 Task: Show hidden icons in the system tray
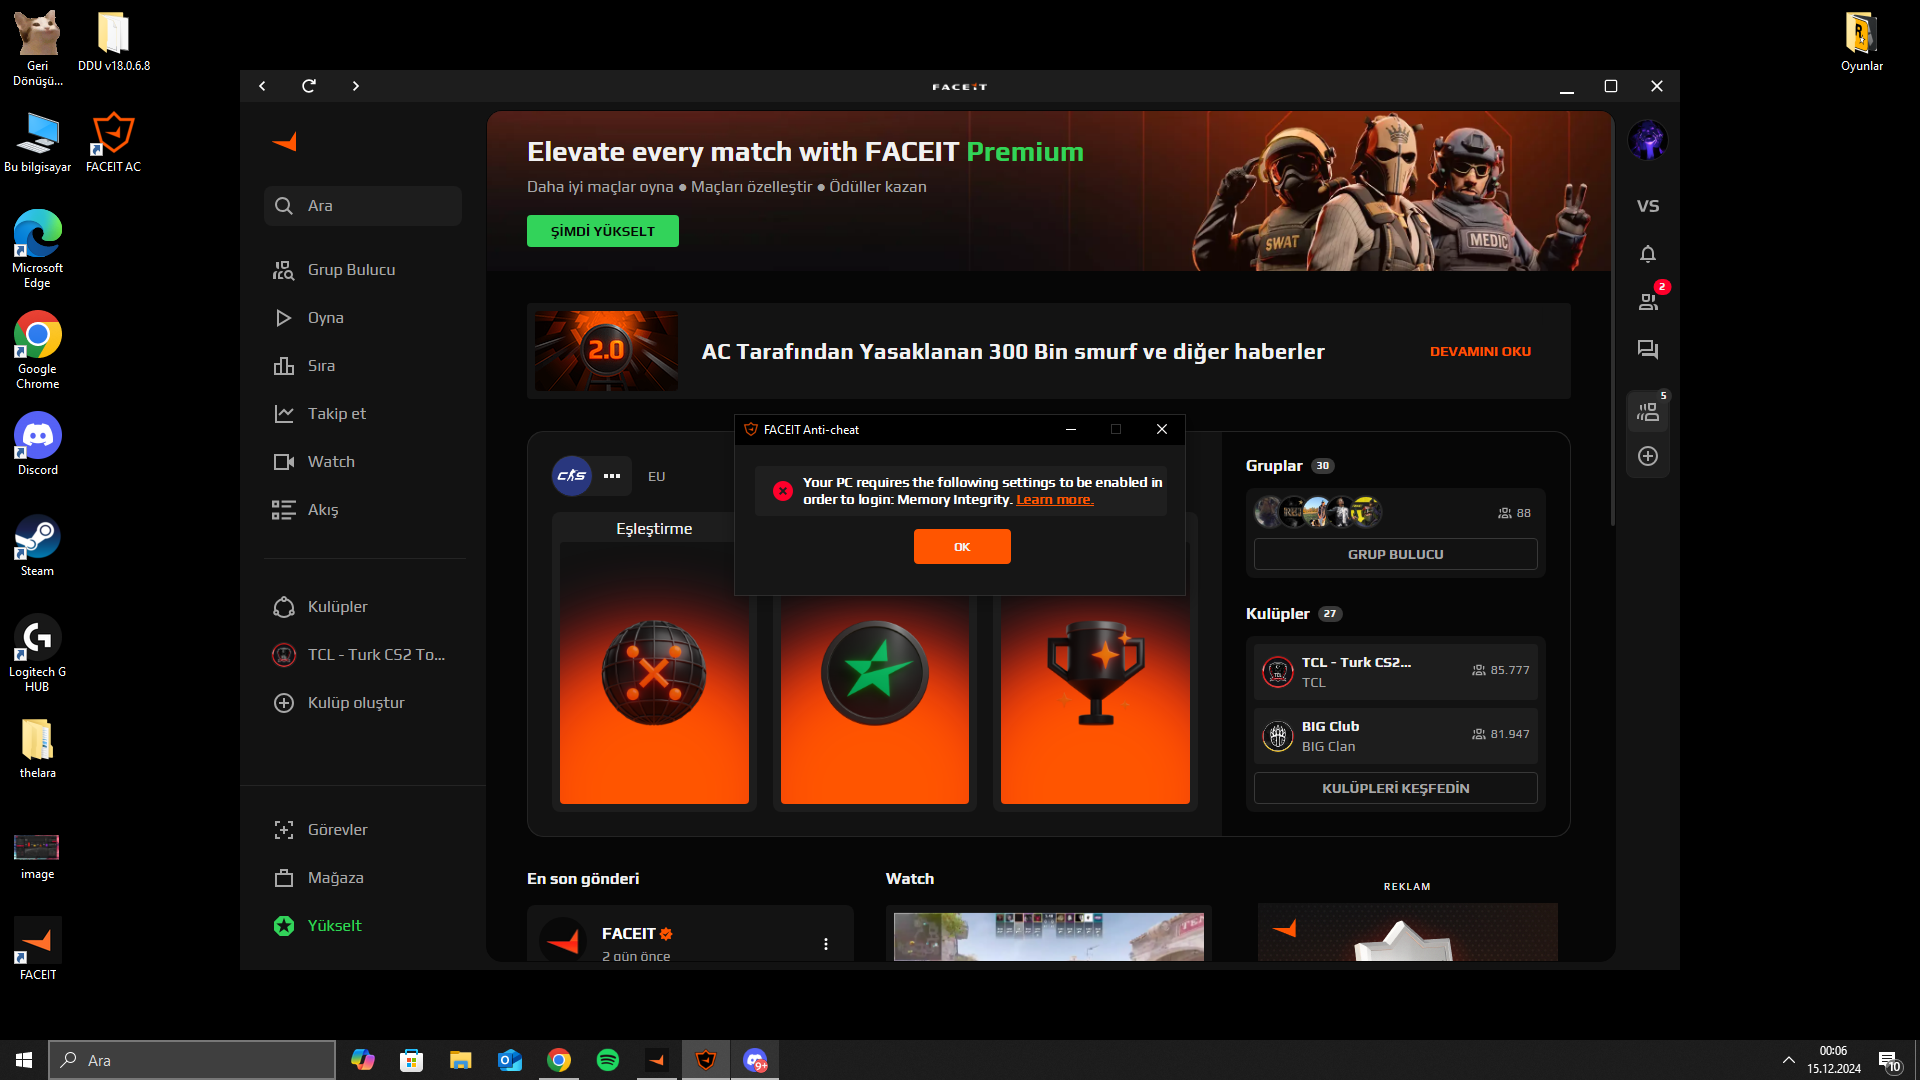tap(1788, 1060)
